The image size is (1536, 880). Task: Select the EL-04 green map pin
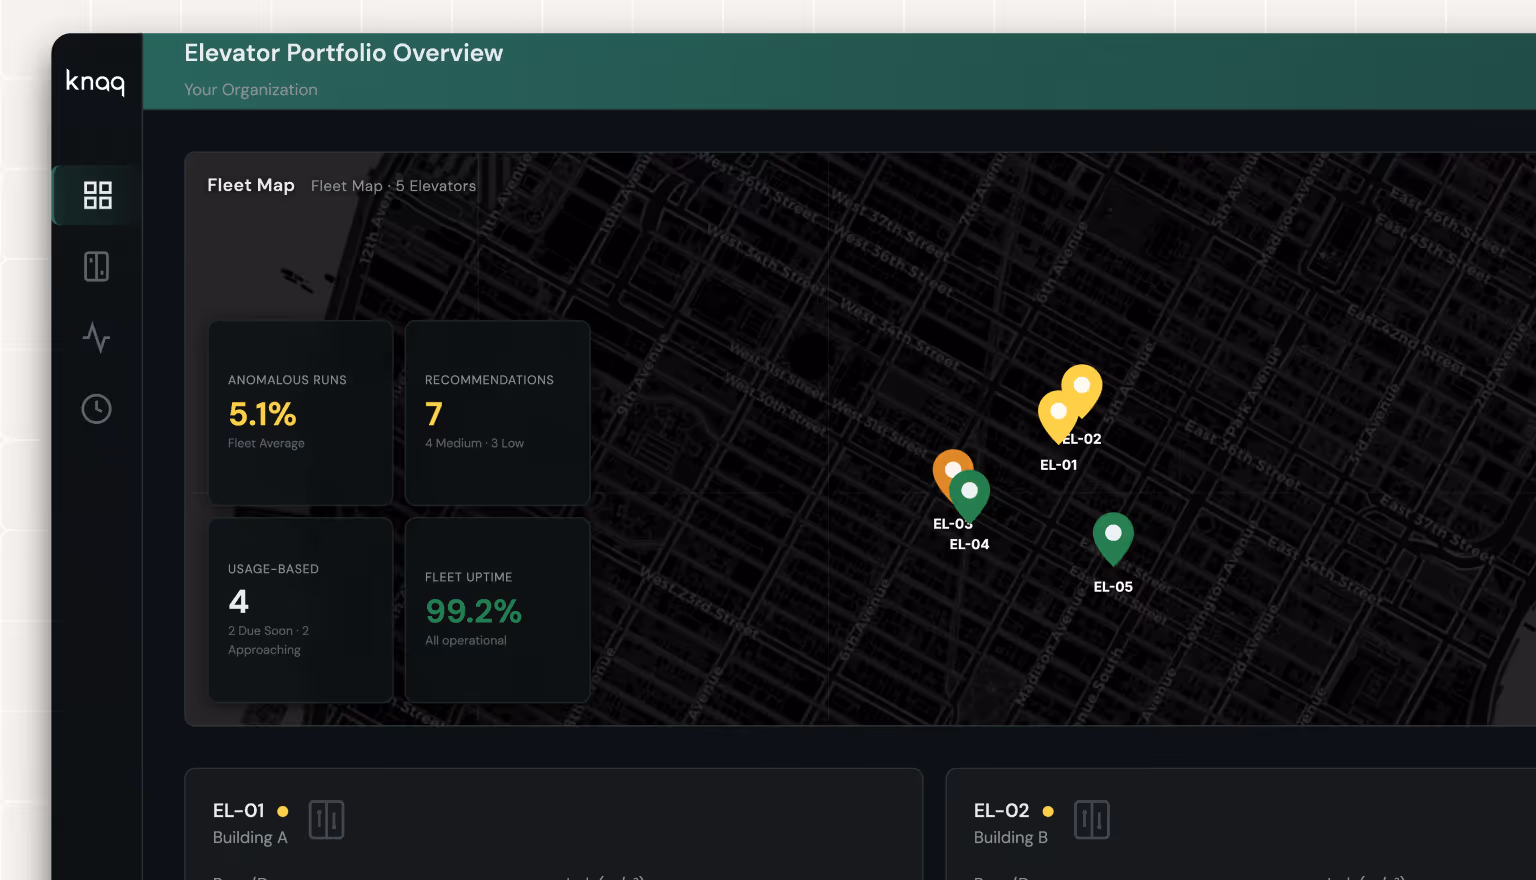(970, 494)
